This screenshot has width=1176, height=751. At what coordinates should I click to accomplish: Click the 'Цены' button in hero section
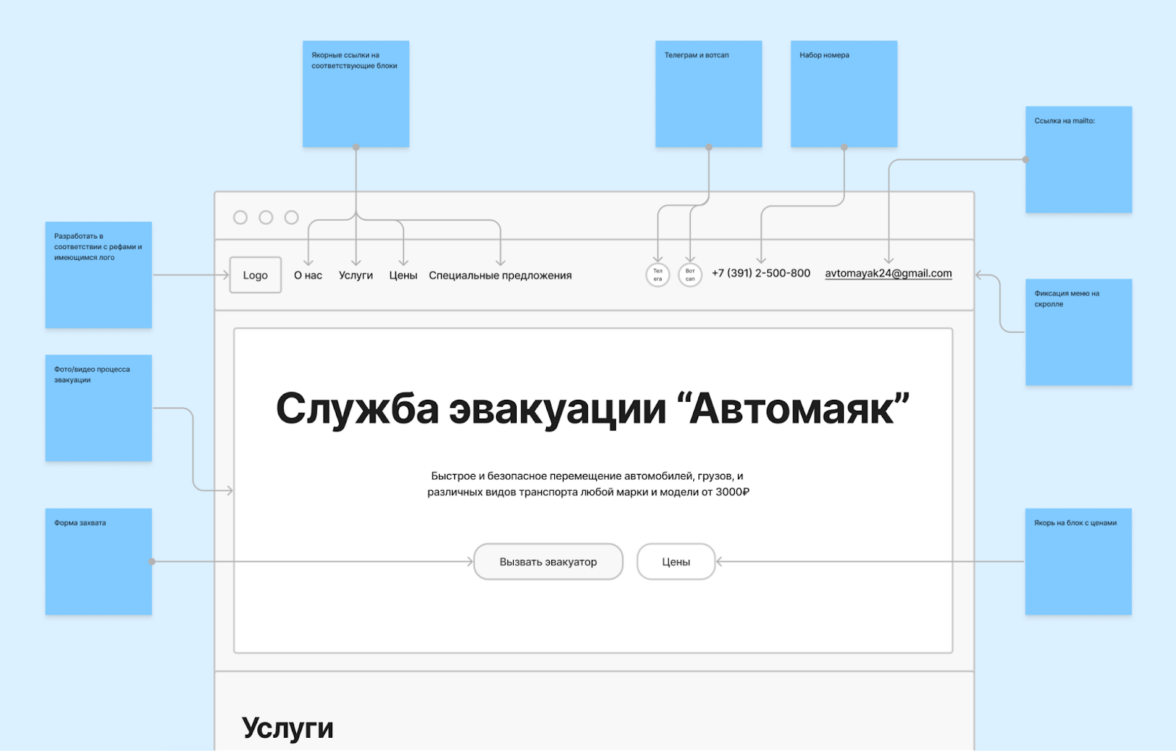click(x=676, y=561)
